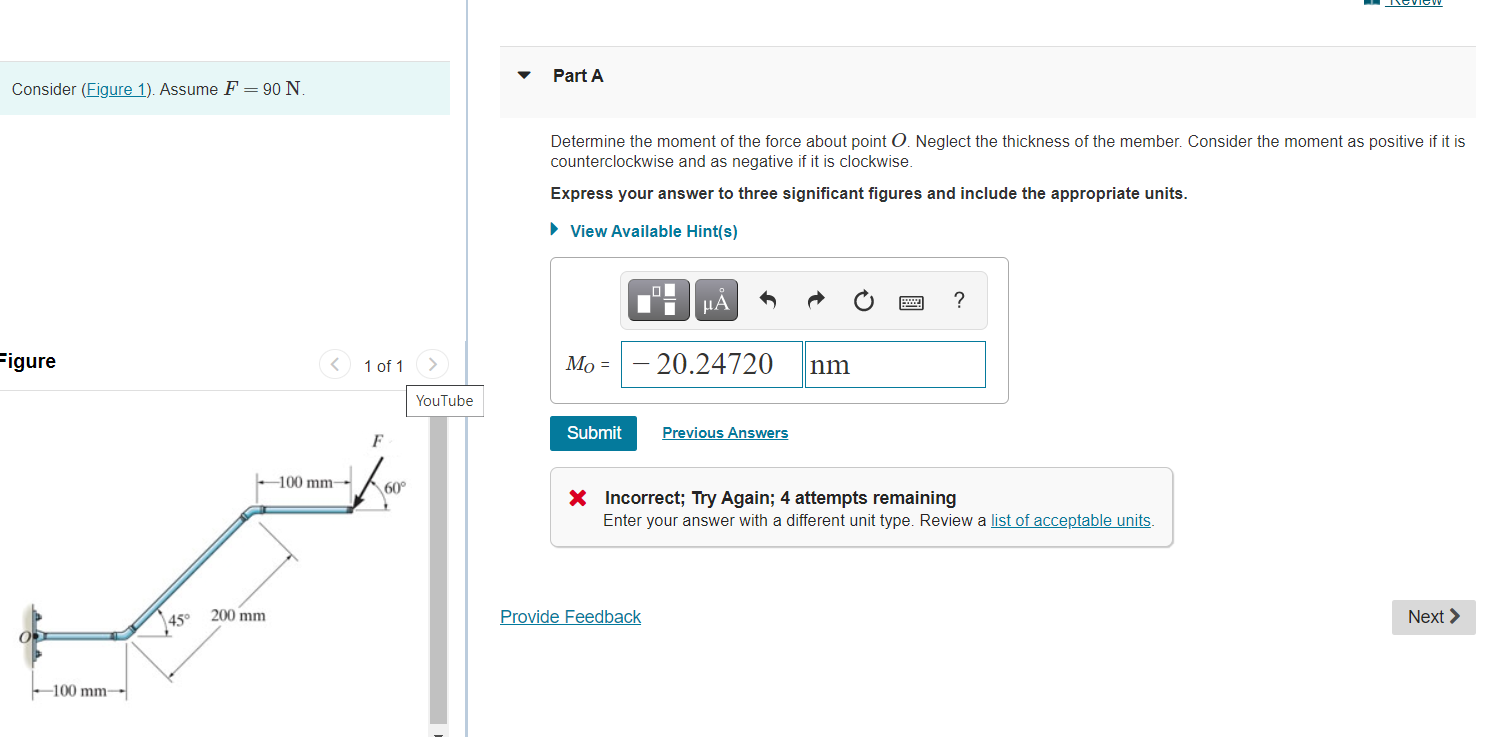Advance with the Next button
This screenshot has height=737, width=1510.
coord(1432,617)
